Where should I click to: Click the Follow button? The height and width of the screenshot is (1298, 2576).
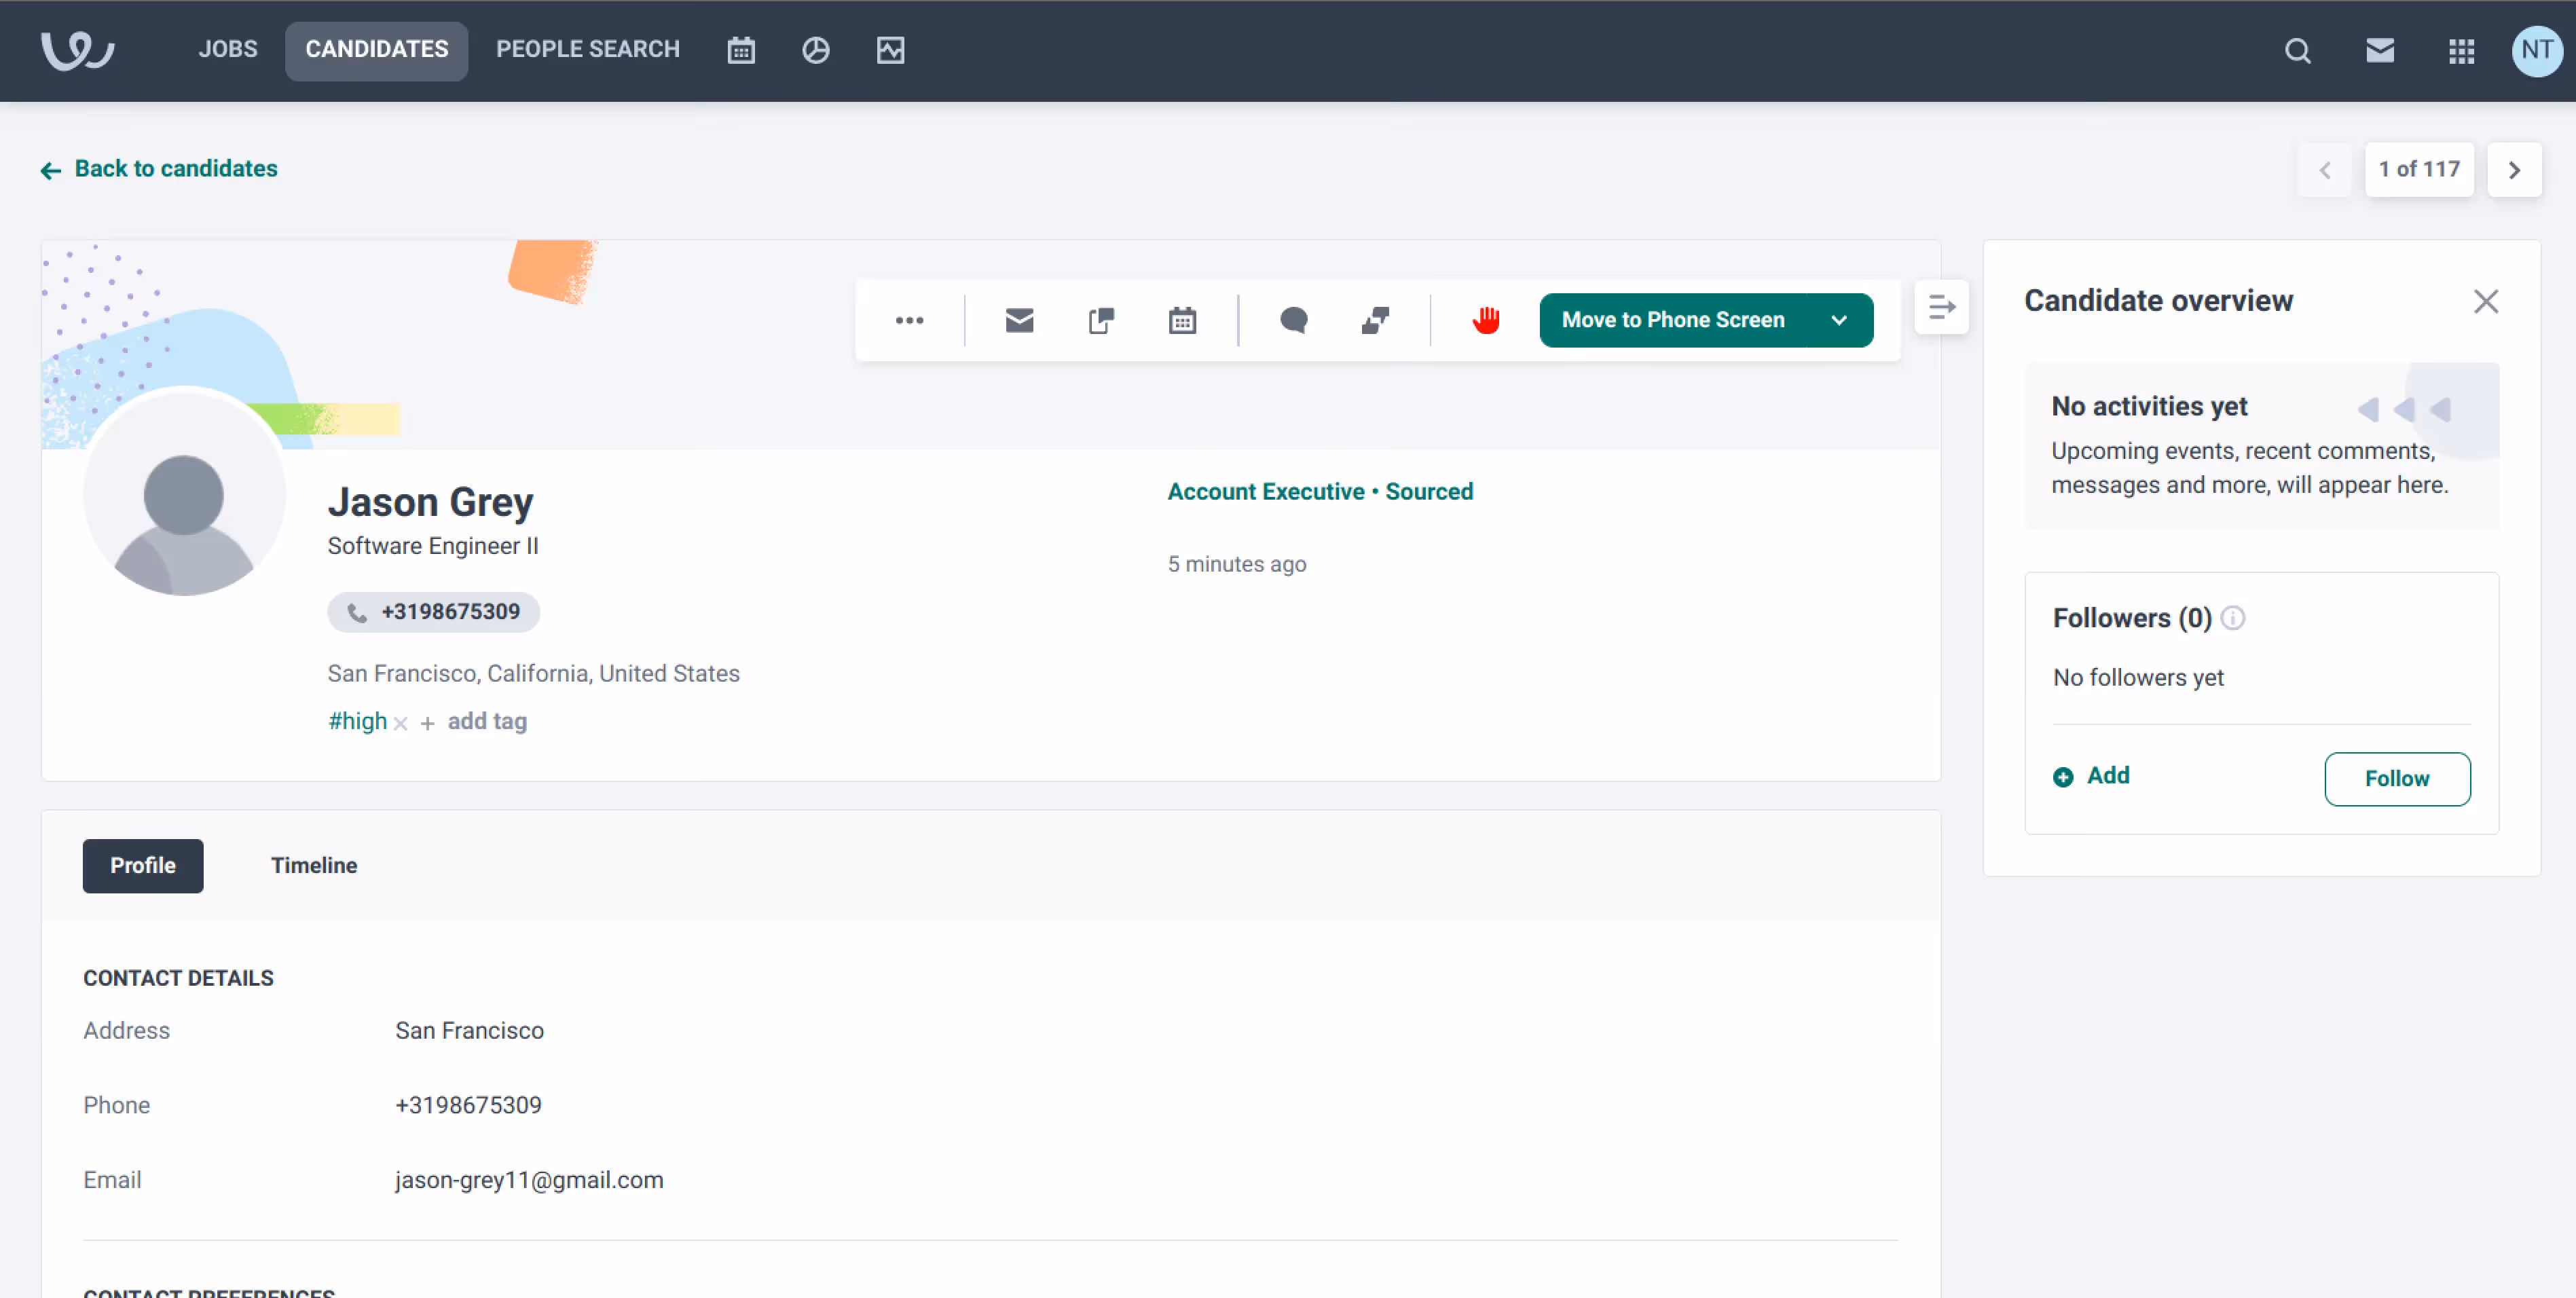tap(2397, 778)
